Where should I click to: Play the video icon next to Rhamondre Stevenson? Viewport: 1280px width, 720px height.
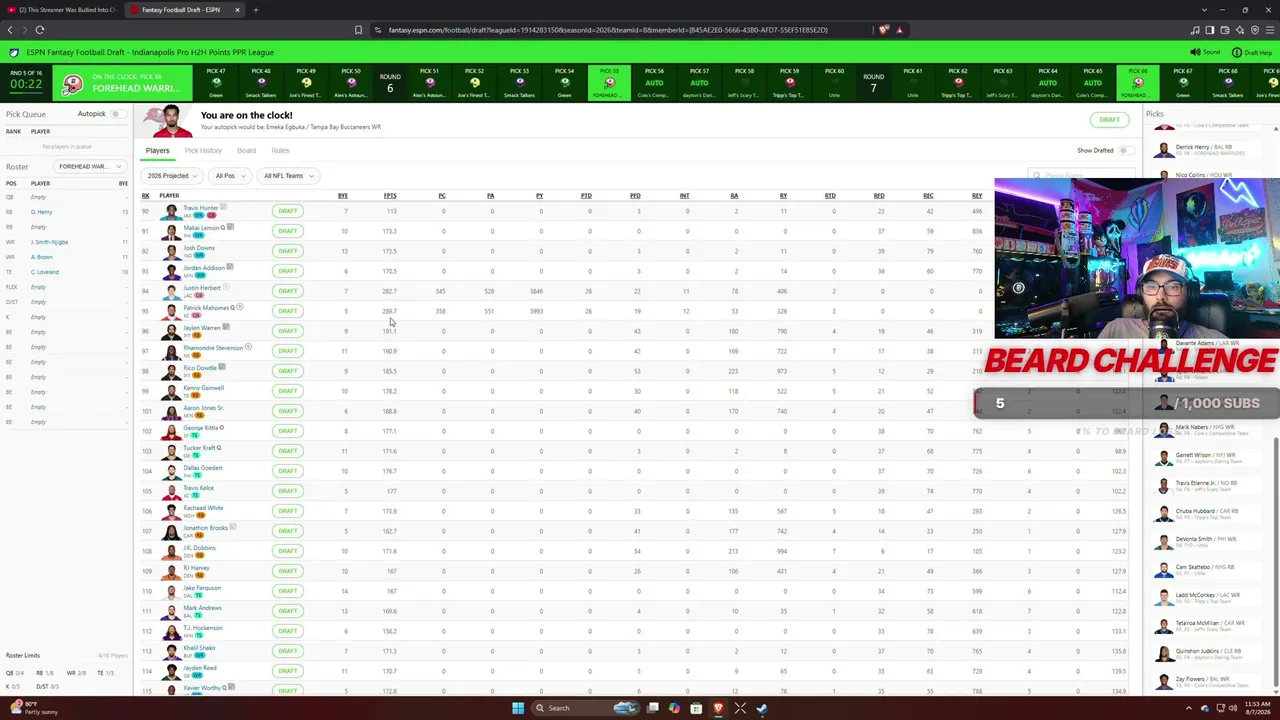pos(248,347)
